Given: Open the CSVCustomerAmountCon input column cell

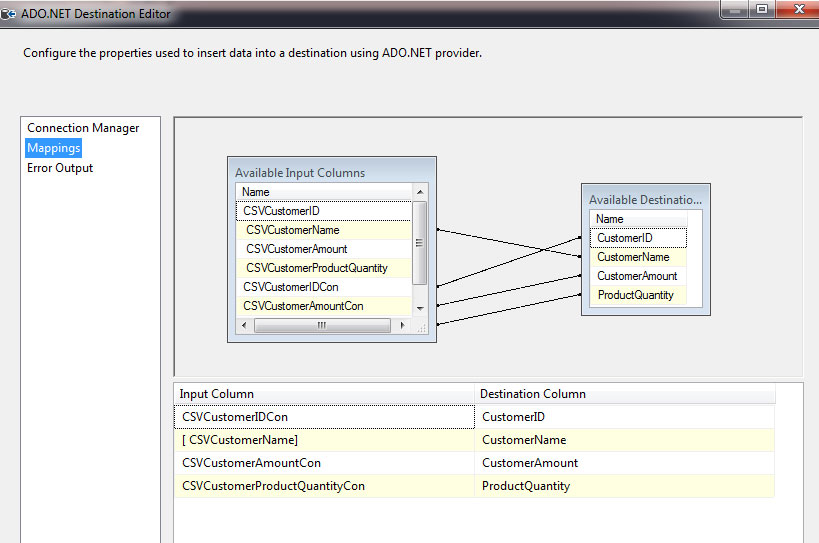Looking at the screenshot, I should click(324, 463).
